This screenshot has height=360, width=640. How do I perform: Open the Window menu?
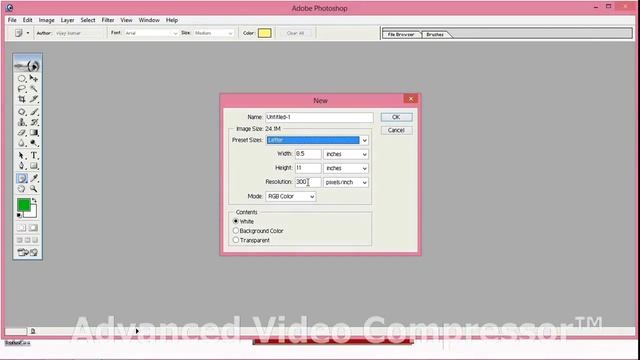tap(149, 20)
